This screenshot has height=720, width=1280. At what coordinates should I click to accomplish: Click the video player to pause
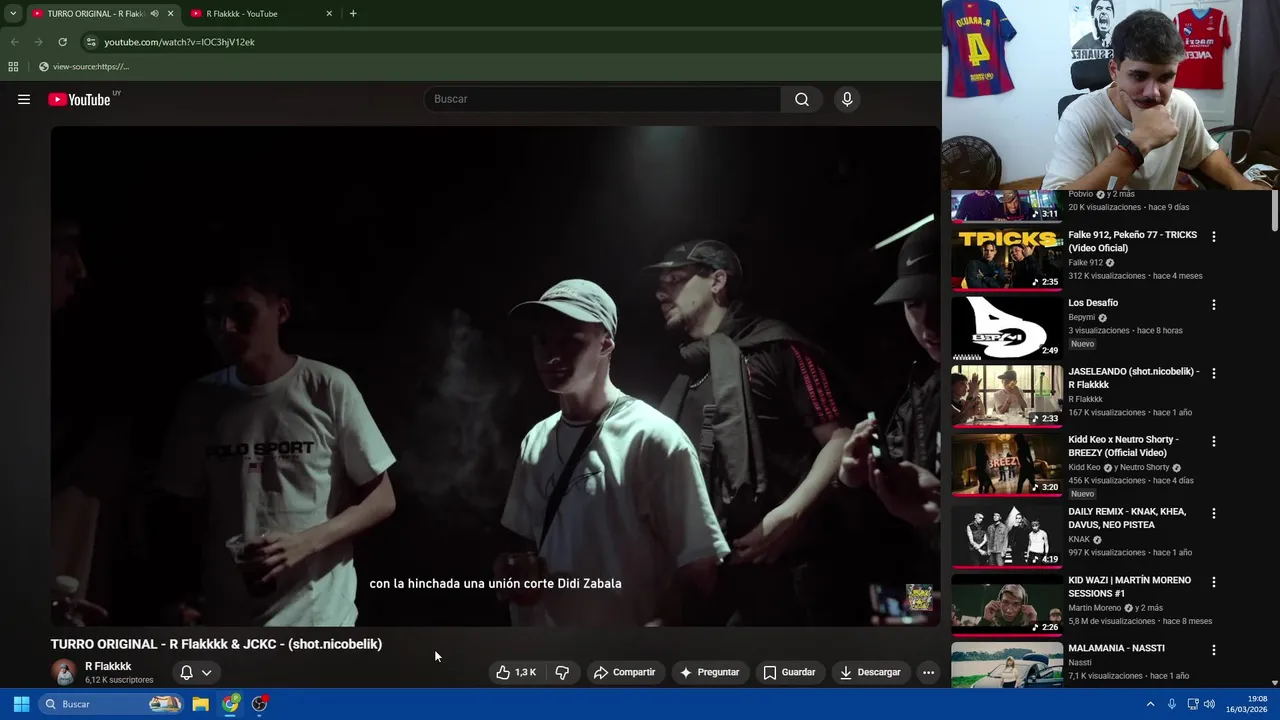pos(495,375)
